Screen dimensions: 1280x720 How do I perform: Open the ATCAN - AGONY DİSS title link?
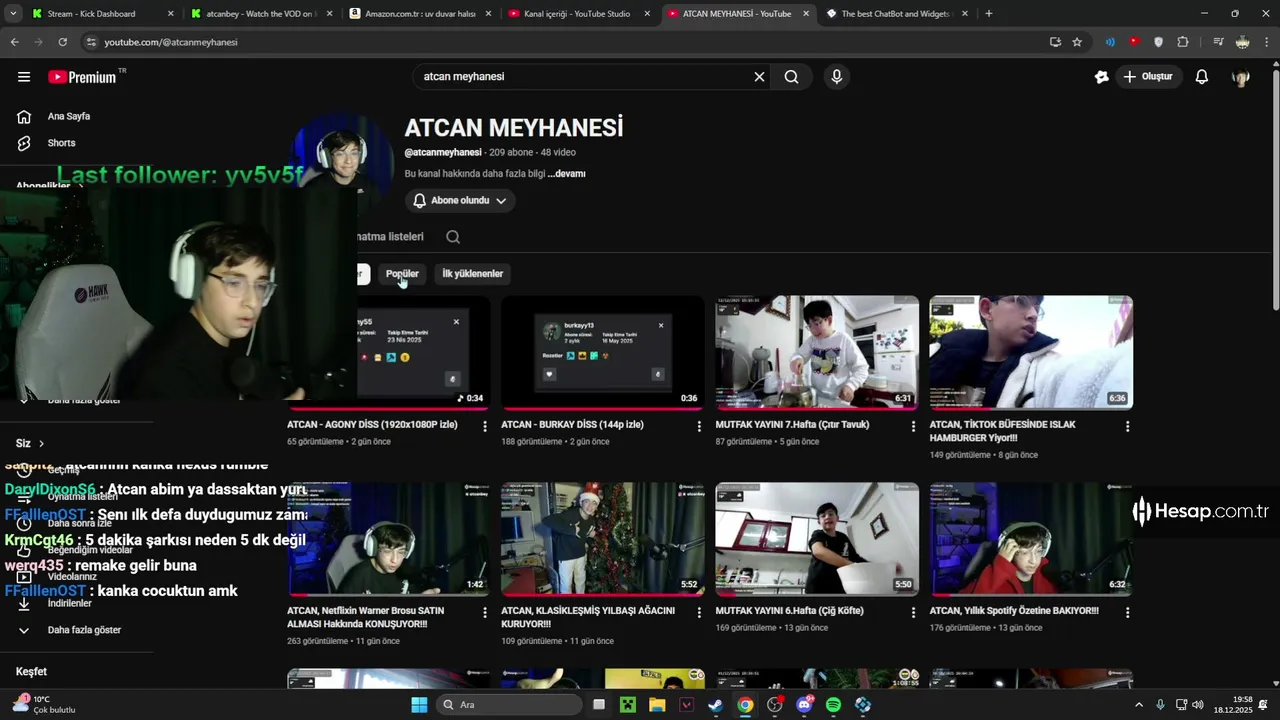pyautogui.click(x=372, y=425)
